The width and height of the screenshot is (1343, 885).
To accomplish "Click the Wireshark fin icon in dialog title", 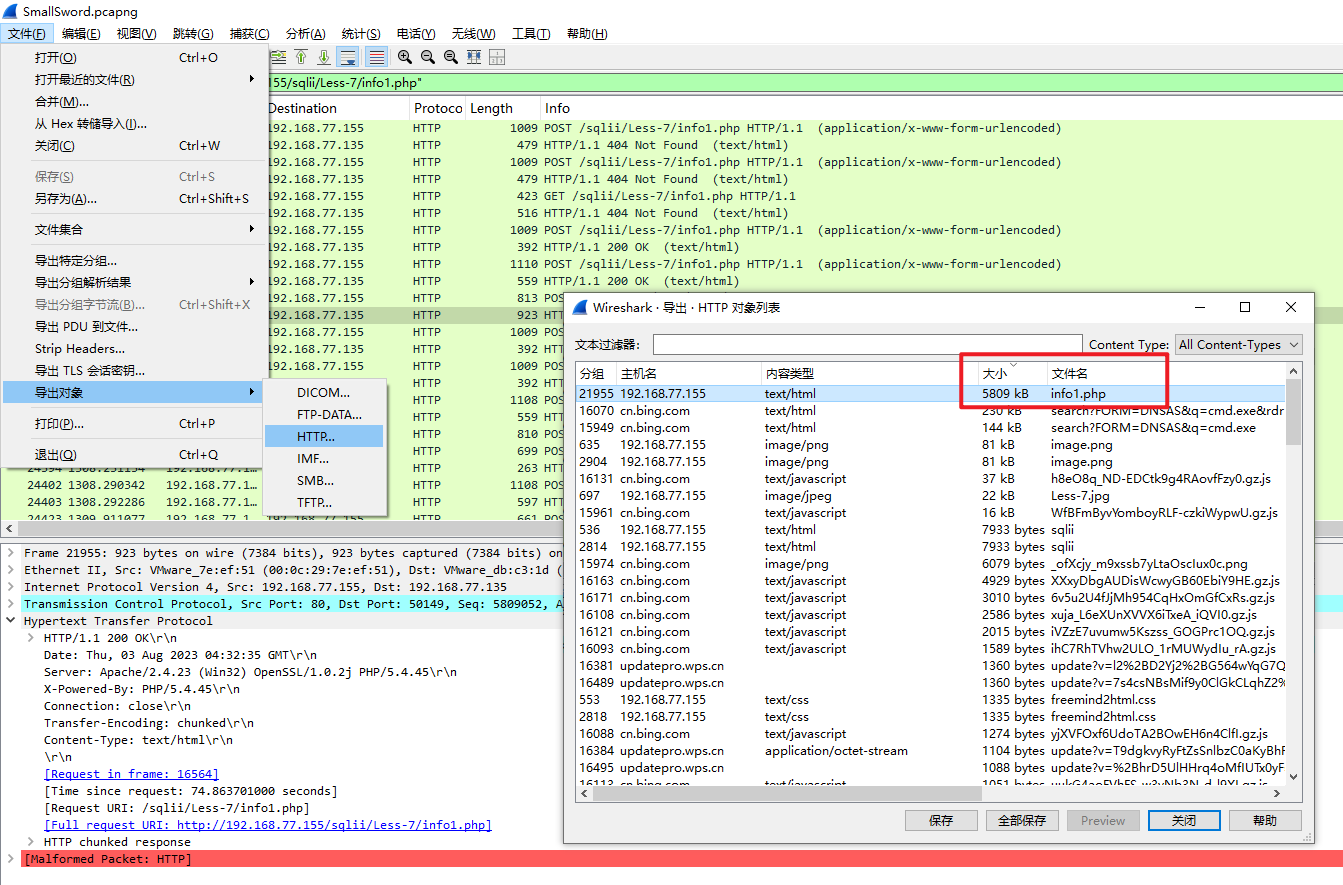I will 579,307.
